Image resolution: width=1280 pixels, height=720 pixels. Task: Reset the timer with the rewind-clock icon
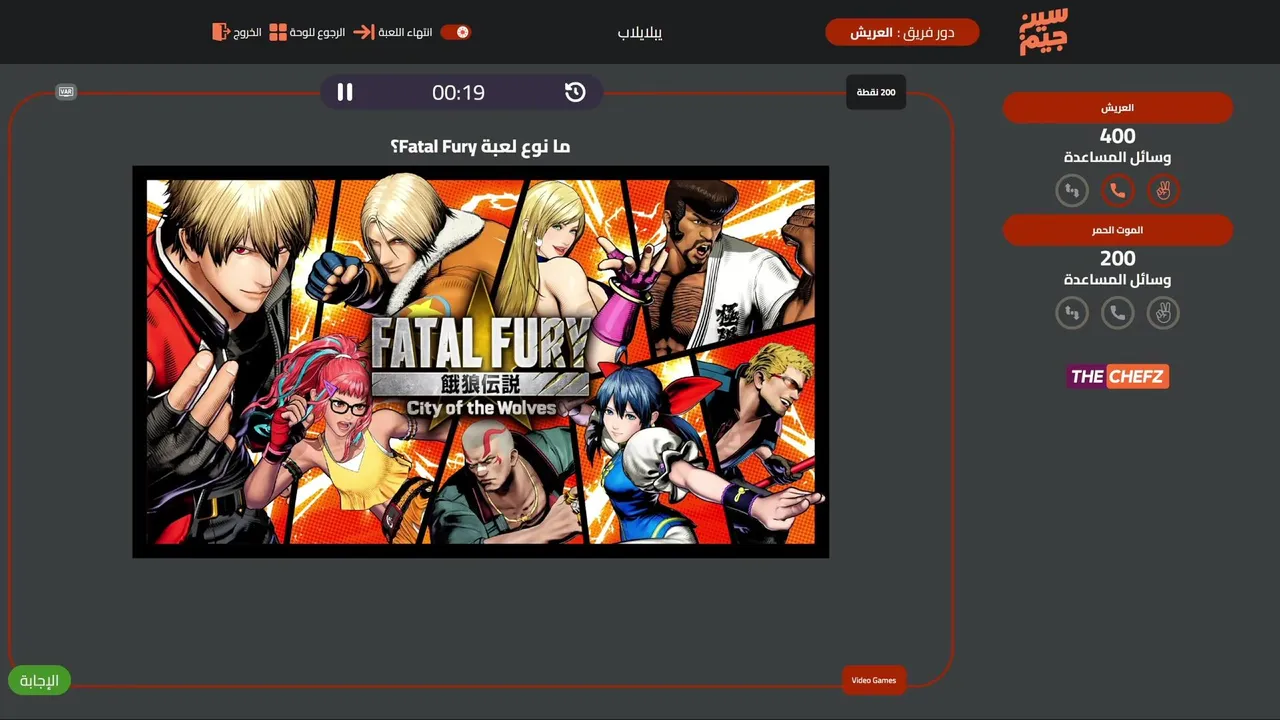pos(575,92)
